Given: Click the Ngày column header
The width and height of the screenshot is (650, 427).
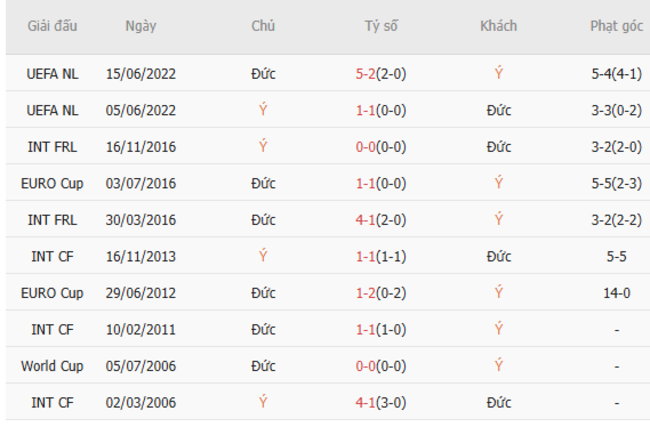Looking at the screenshot, I should tap(141, 26).
